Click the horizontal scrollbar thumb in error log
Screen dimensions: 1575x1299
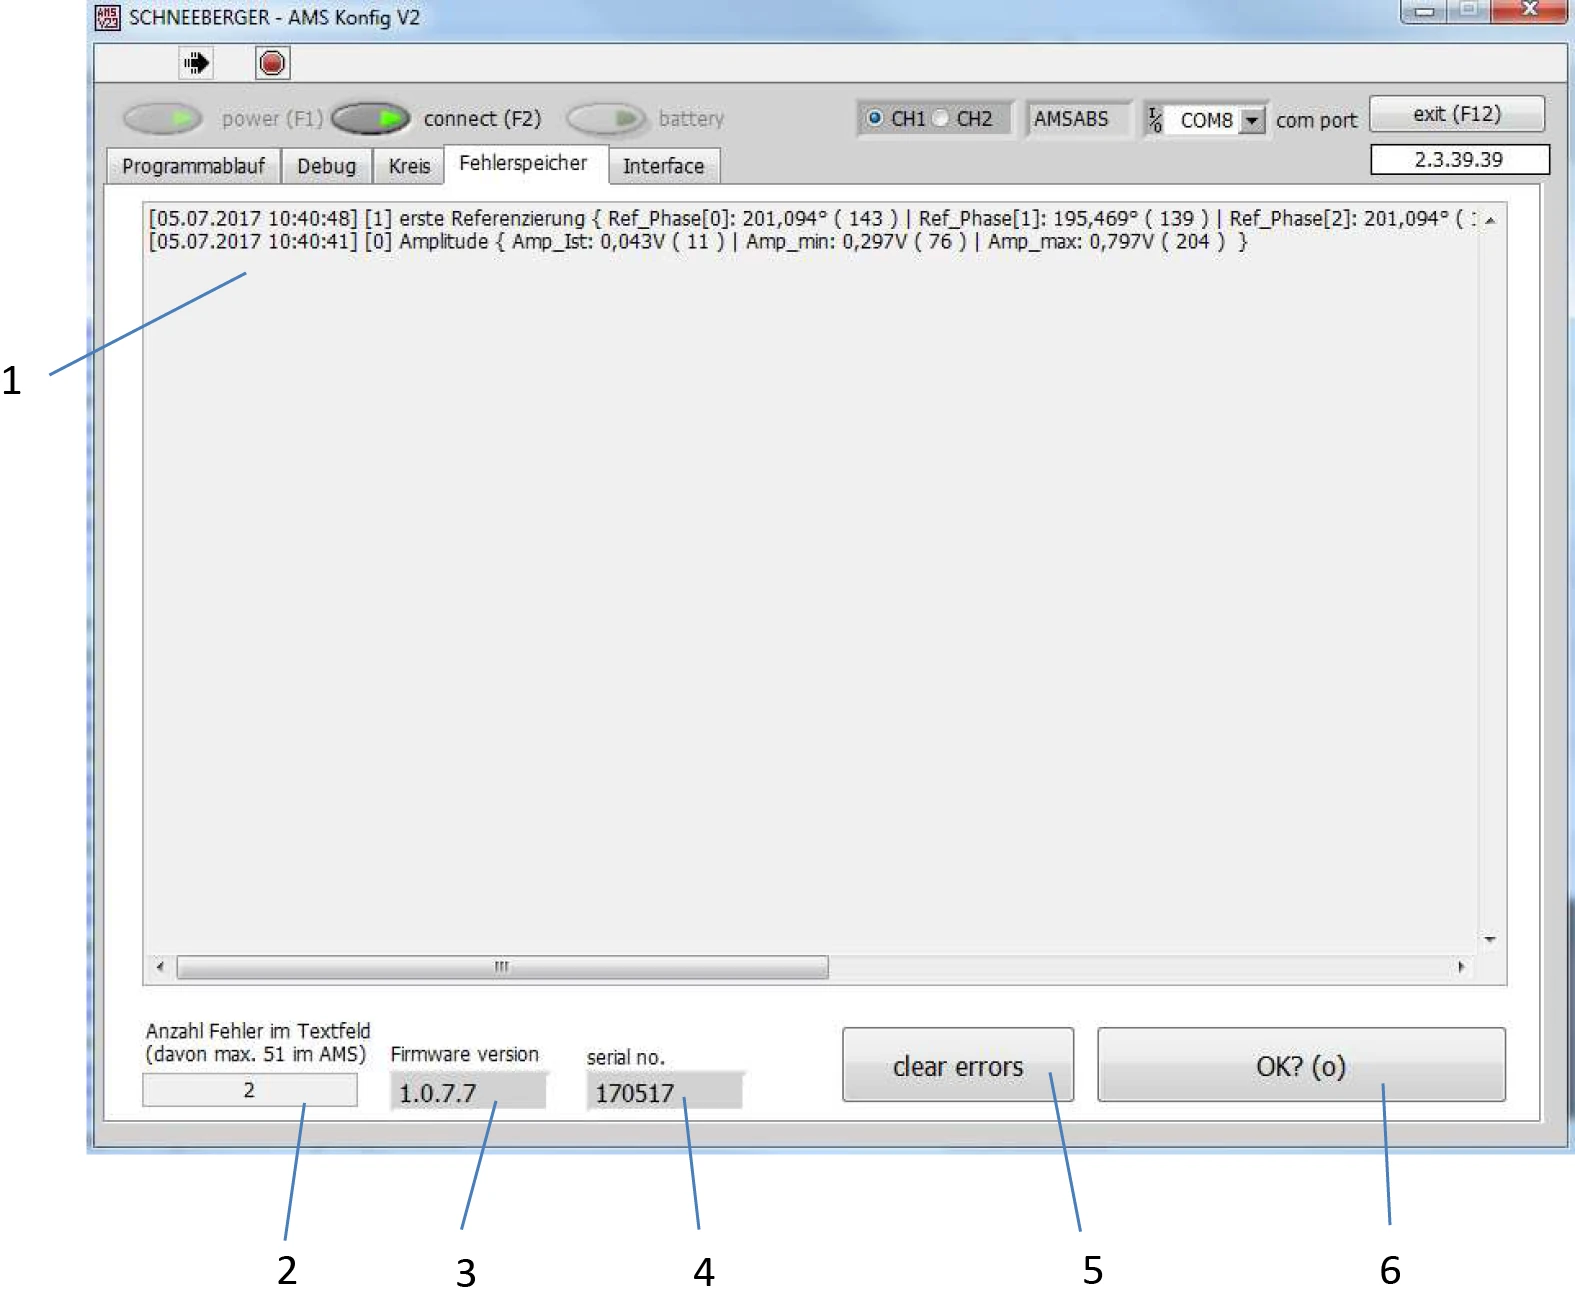pos(502,967)
